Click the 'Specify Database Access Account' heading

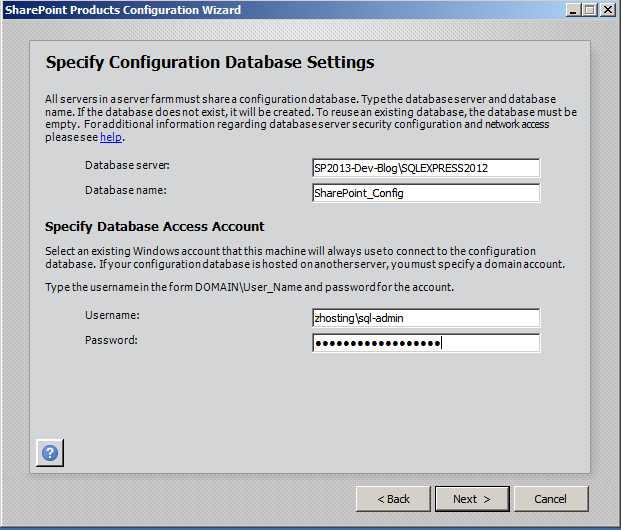coord(154,227)
